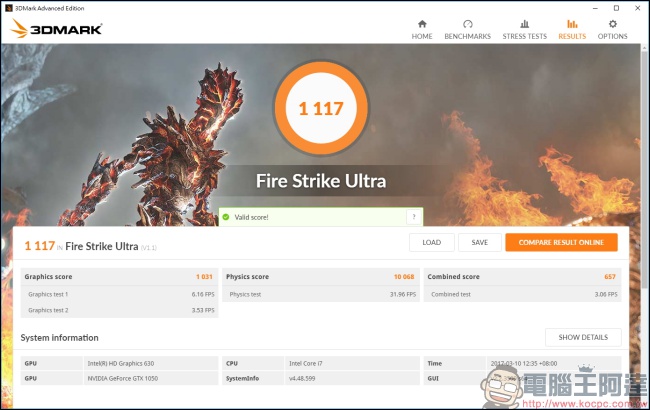Click COMPARE RESULT ONLINE button
The width and height of the screenshot is (650, 410).
coord(561,243)
